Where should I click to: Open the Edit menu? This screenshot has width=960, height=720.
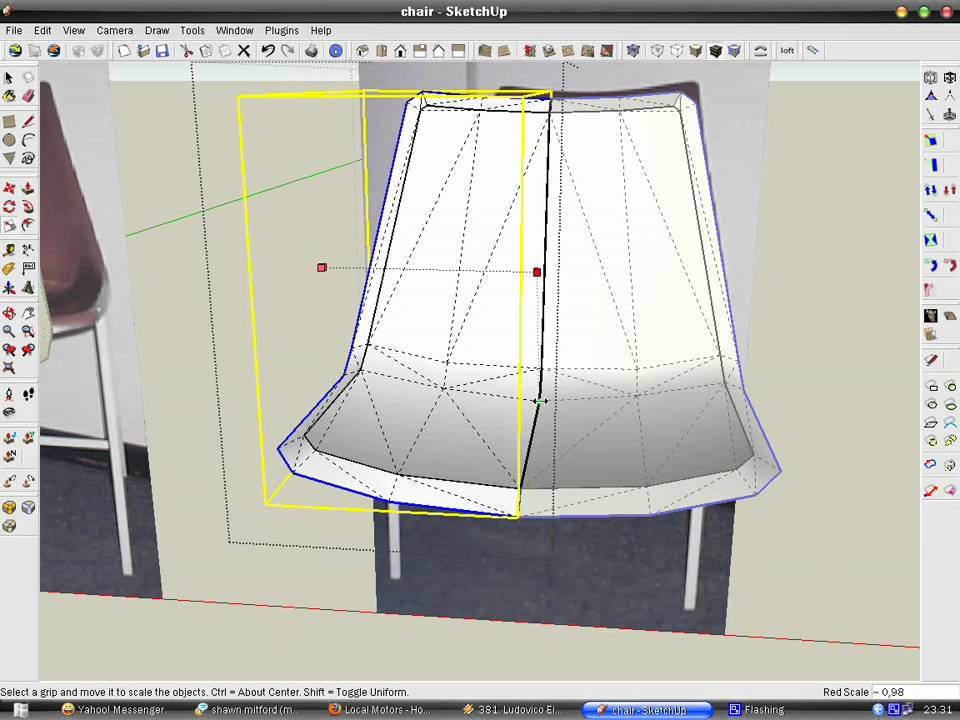coord(42,30)
